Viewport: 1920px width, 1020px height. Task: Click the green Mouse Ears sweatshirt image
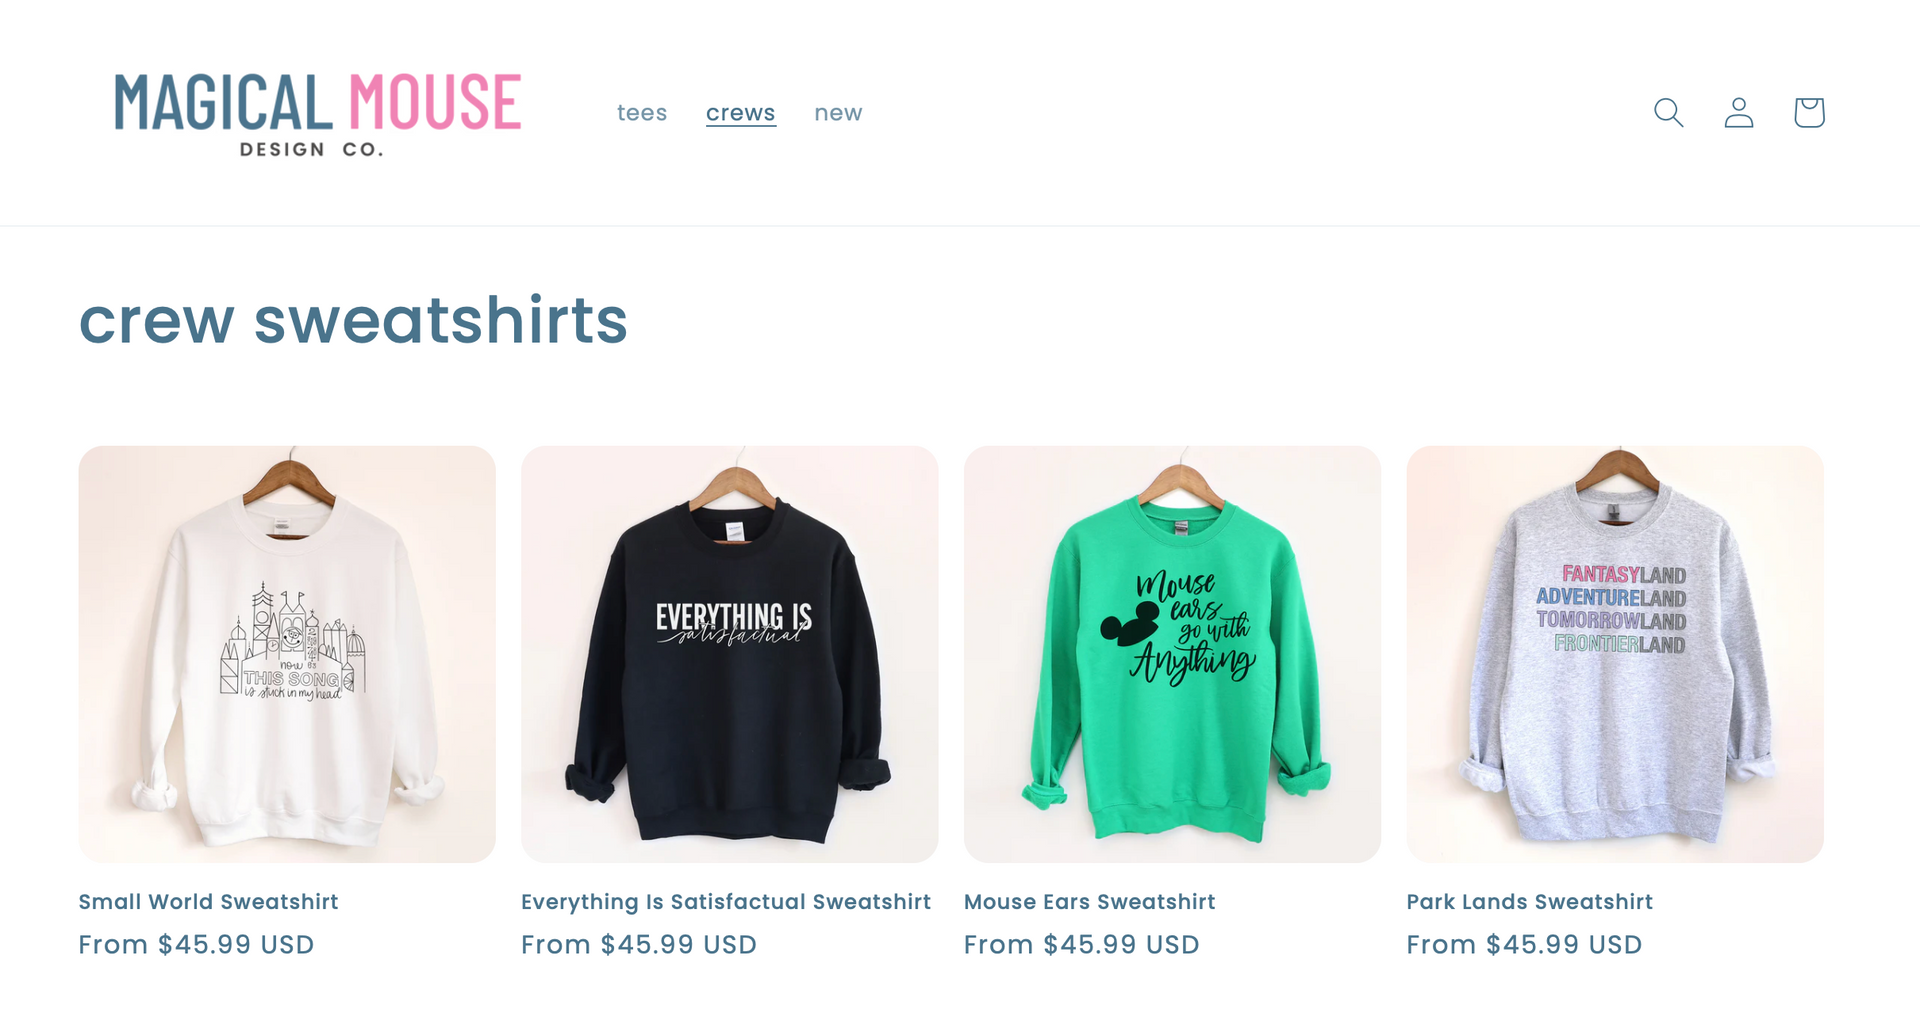pos(1172,654)
